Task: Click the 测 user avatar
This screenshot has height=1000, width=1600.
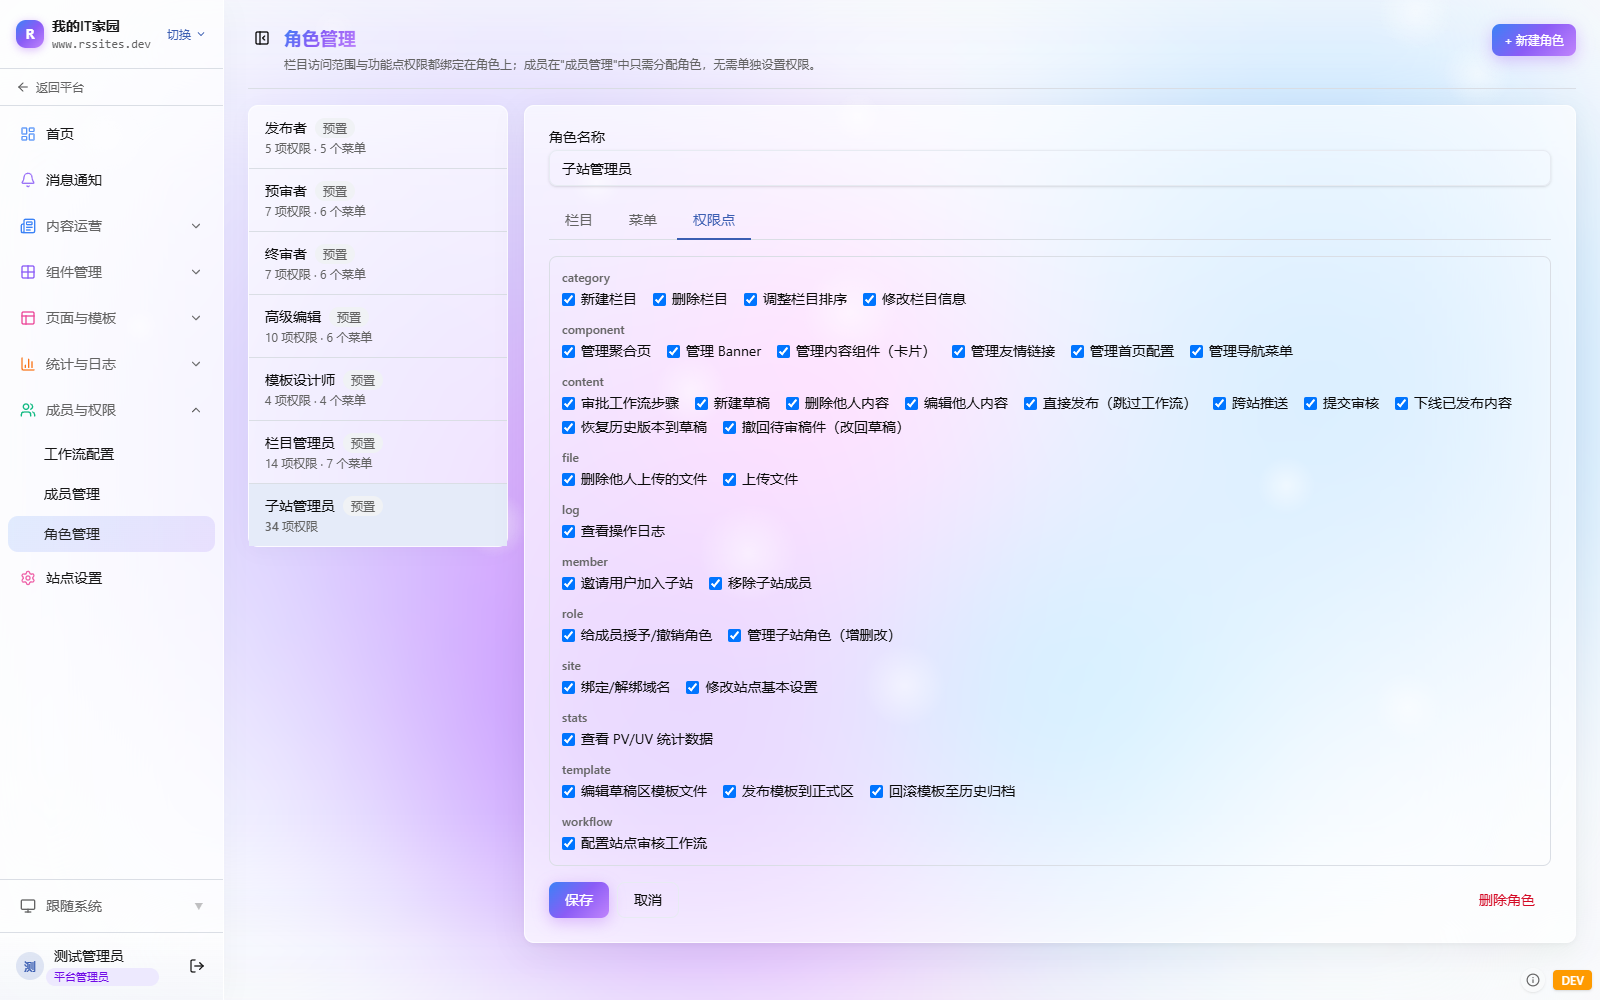Action: 30,966
